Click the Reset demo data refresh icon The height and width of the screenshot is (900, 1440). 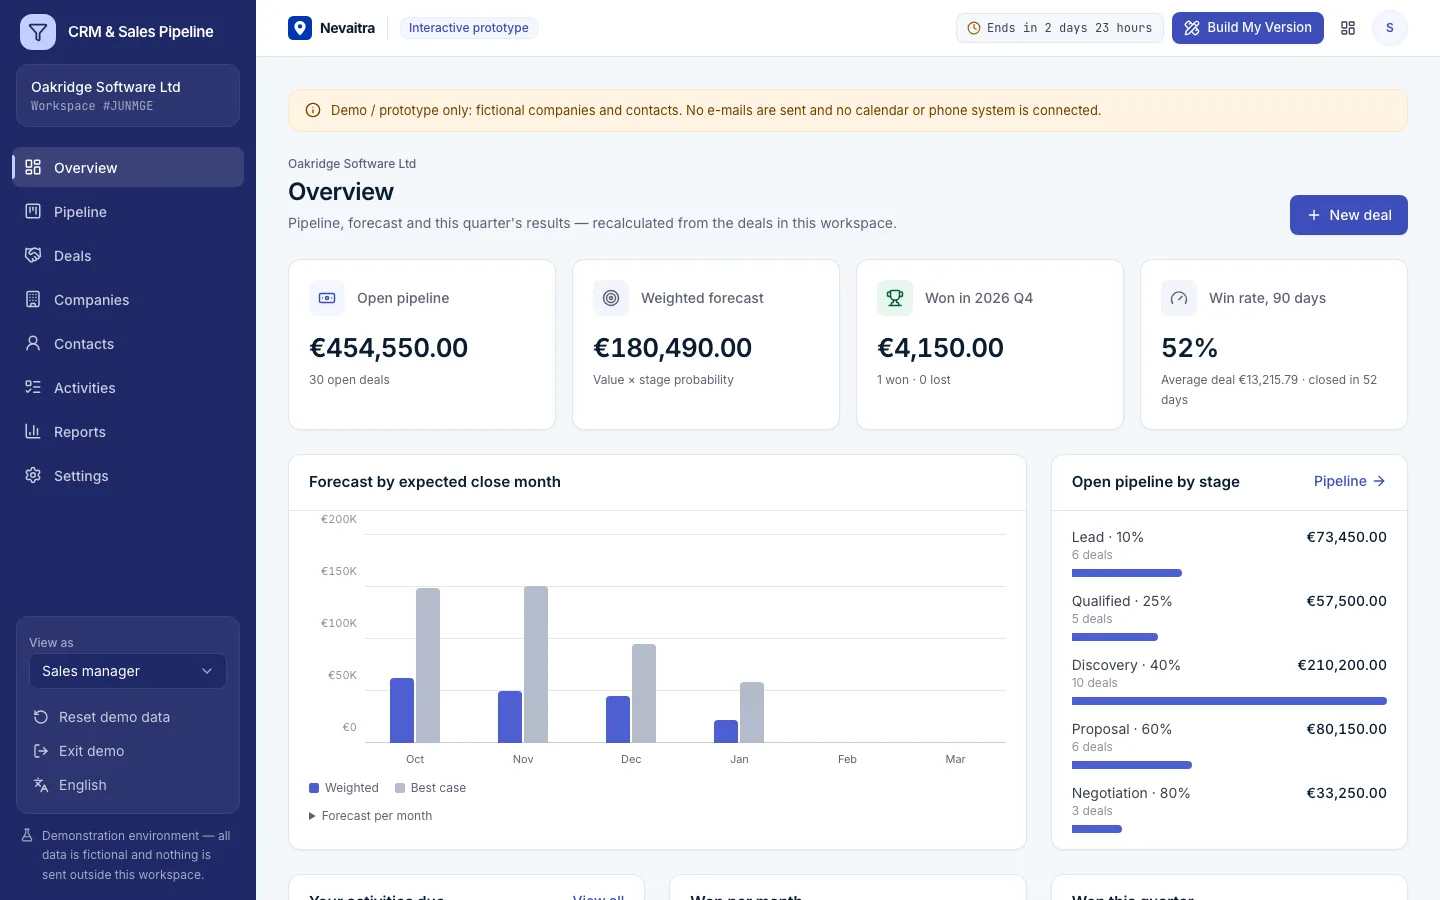41,717
